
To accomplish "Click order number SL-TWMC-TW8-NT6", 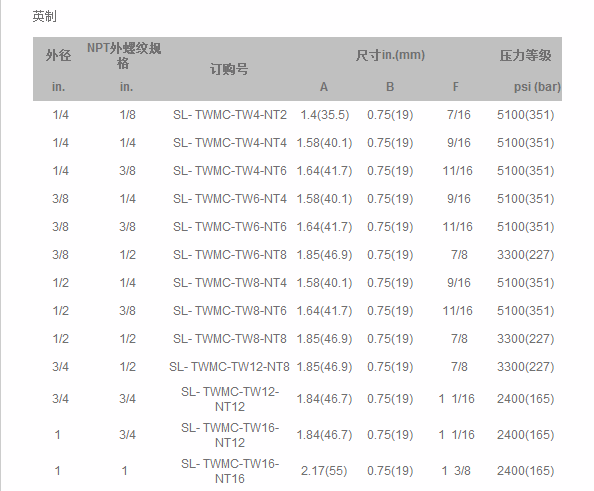I will [230, 311].
